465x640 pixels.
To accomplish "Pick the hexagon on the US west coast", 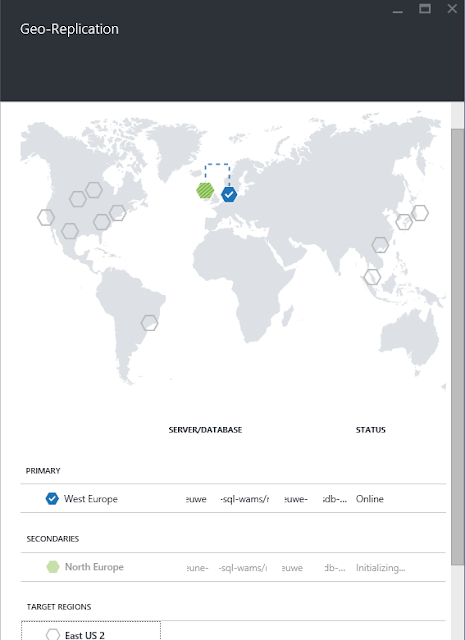I will click(46, 218).
